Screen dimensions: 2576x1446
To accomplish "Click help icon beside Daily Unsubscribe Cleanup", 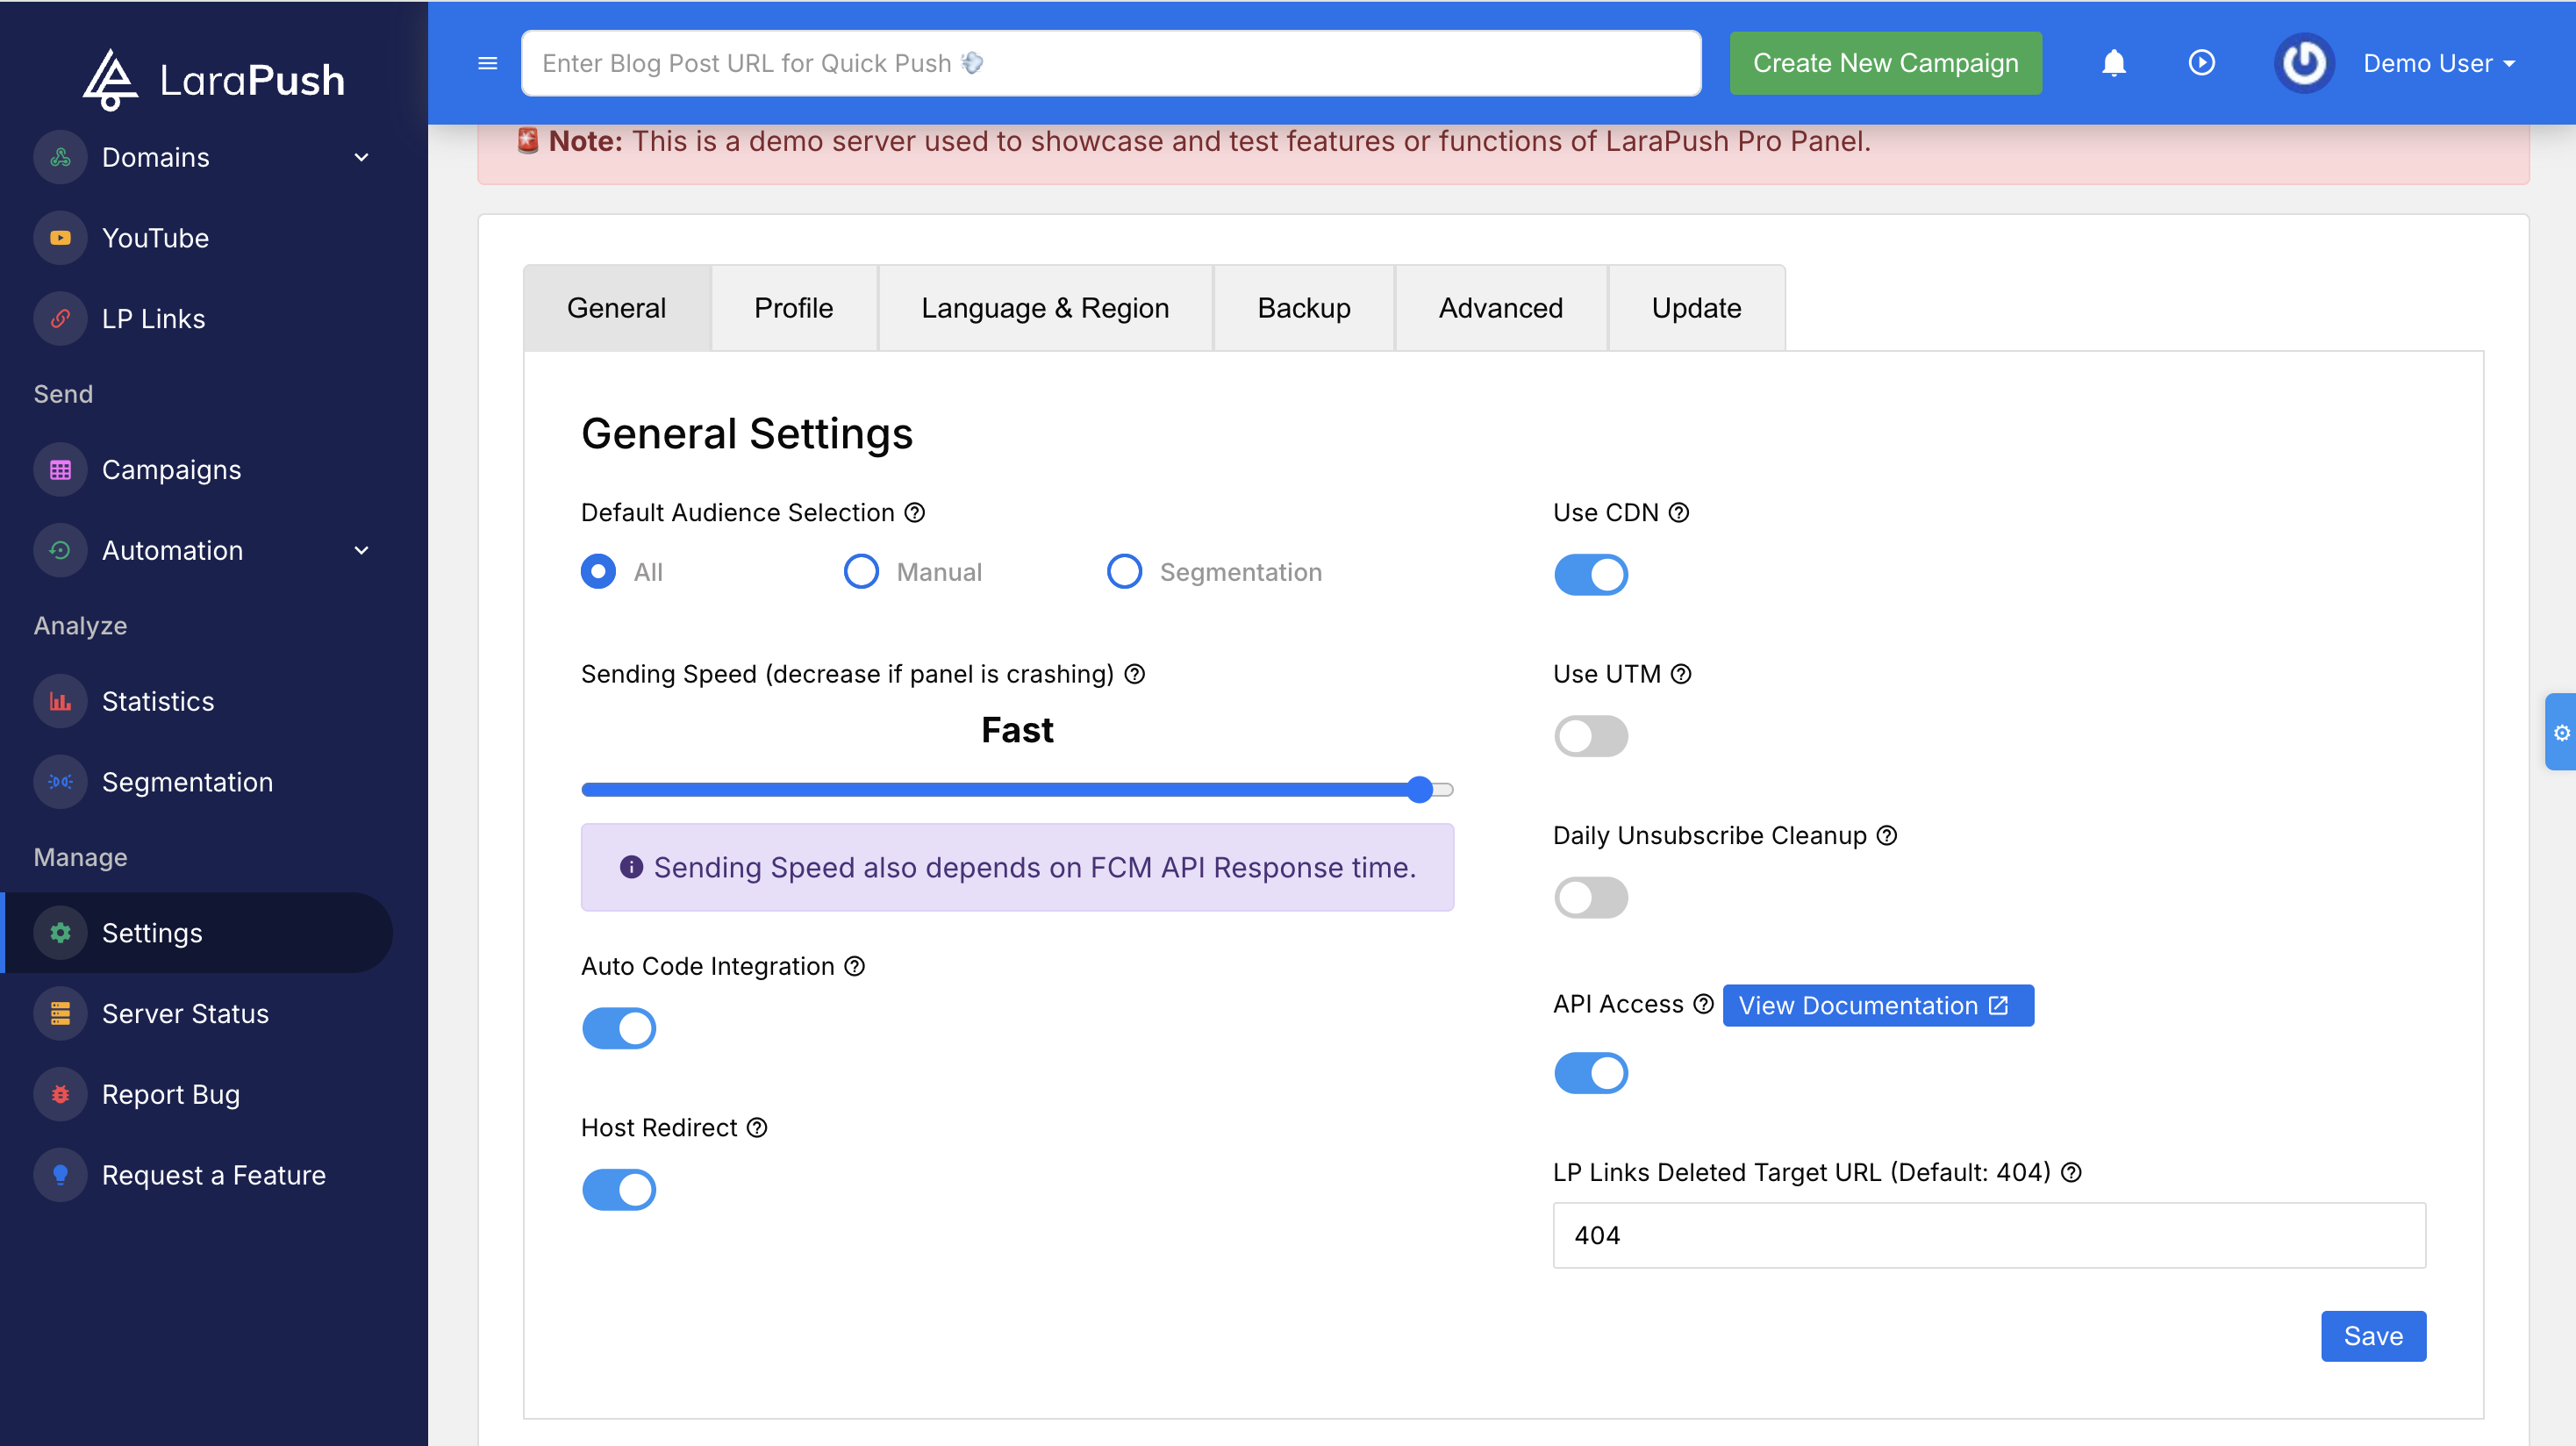I will pyautogui.click(x=1886, y=836).
